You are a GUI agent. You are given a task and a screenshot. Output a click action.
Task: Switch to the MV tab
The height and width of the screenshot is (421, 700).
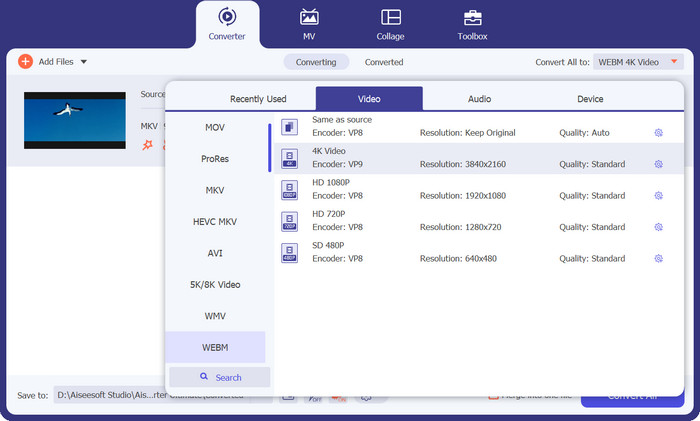(x=309, y=25)
